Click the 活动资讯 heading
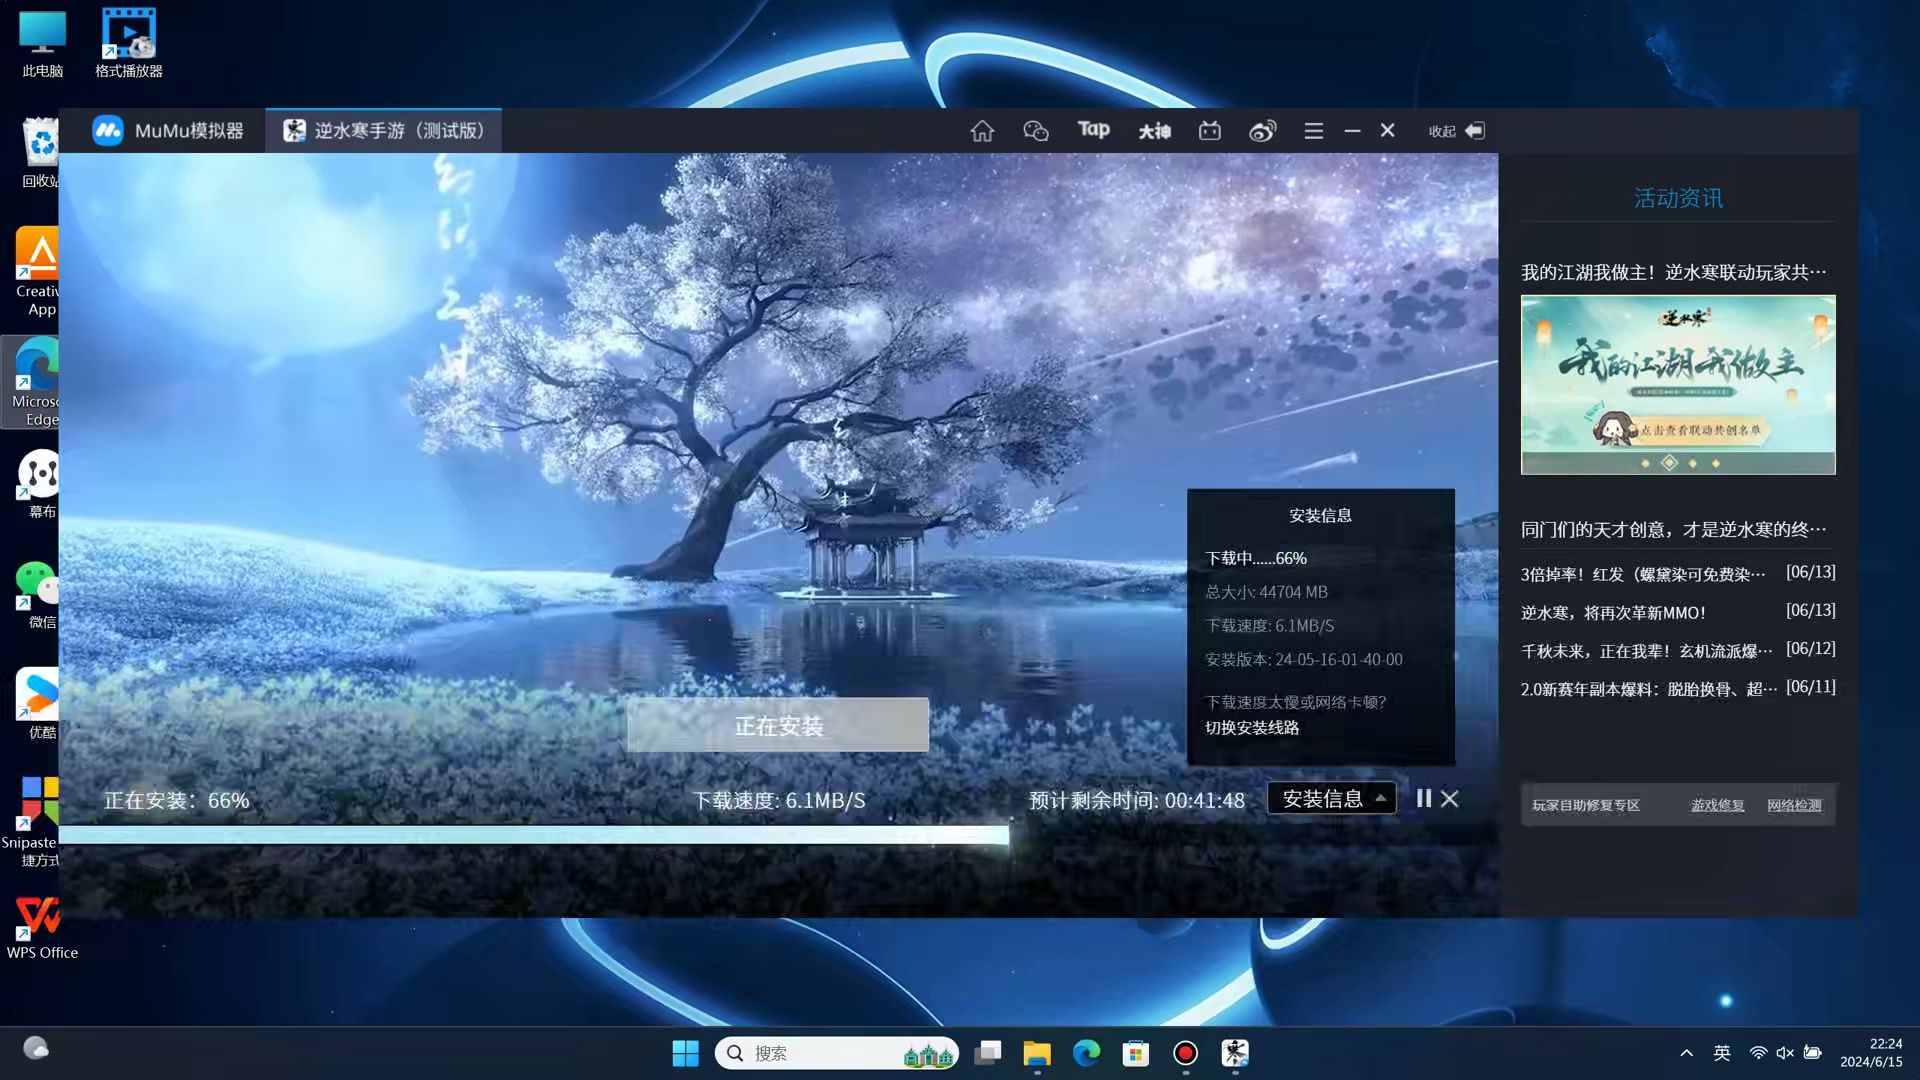The height and width of the screenshot is (1080, 1920). pyautogui.click(x=1678, y=198)
